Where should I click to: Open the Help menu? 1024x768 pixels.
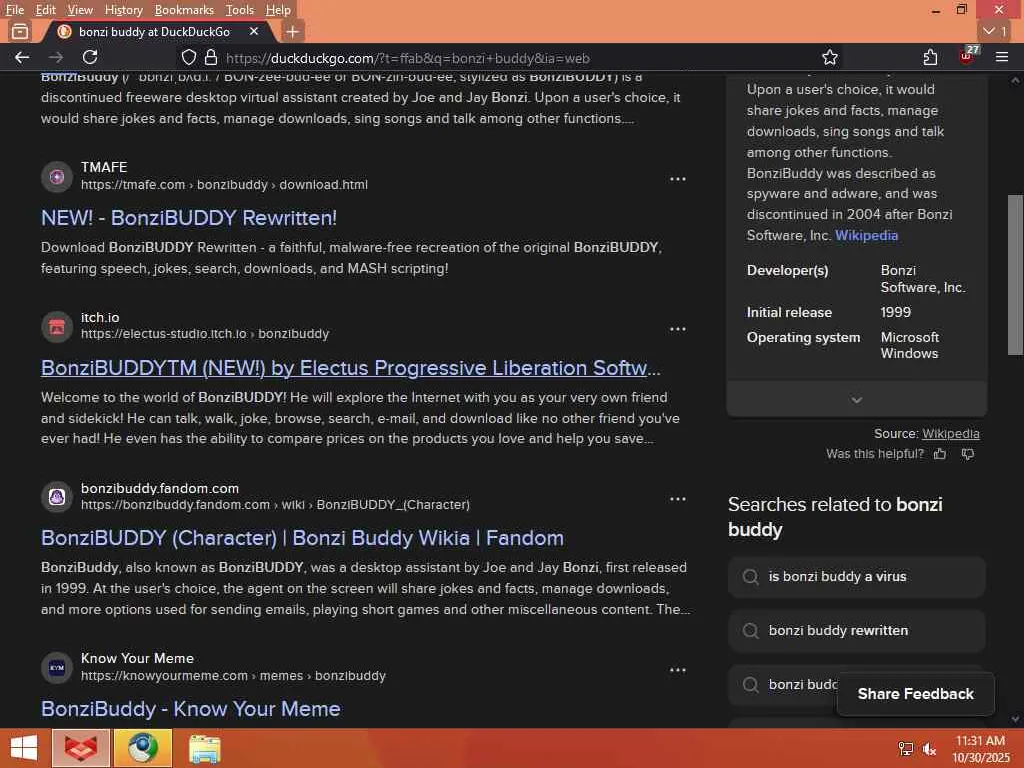tap(278, 10)
